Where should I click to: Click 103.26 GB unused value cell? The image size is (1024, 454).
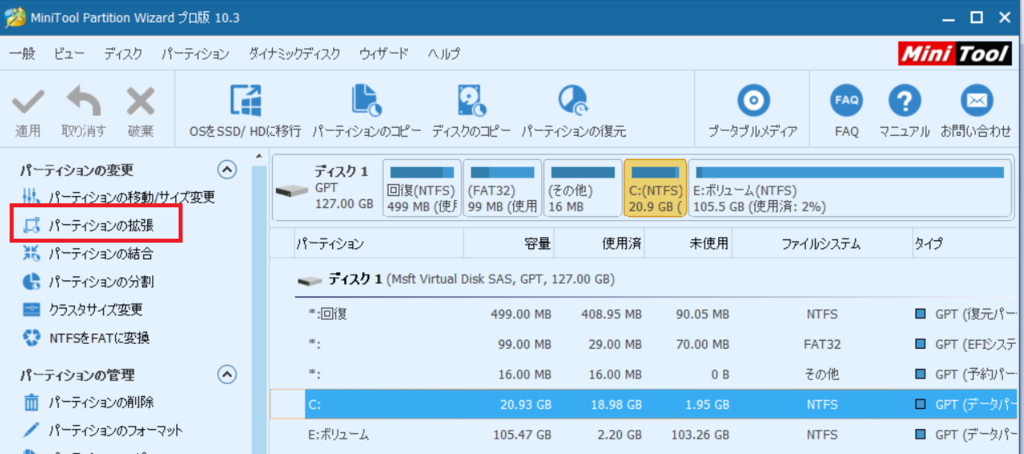tap(700, 434)
